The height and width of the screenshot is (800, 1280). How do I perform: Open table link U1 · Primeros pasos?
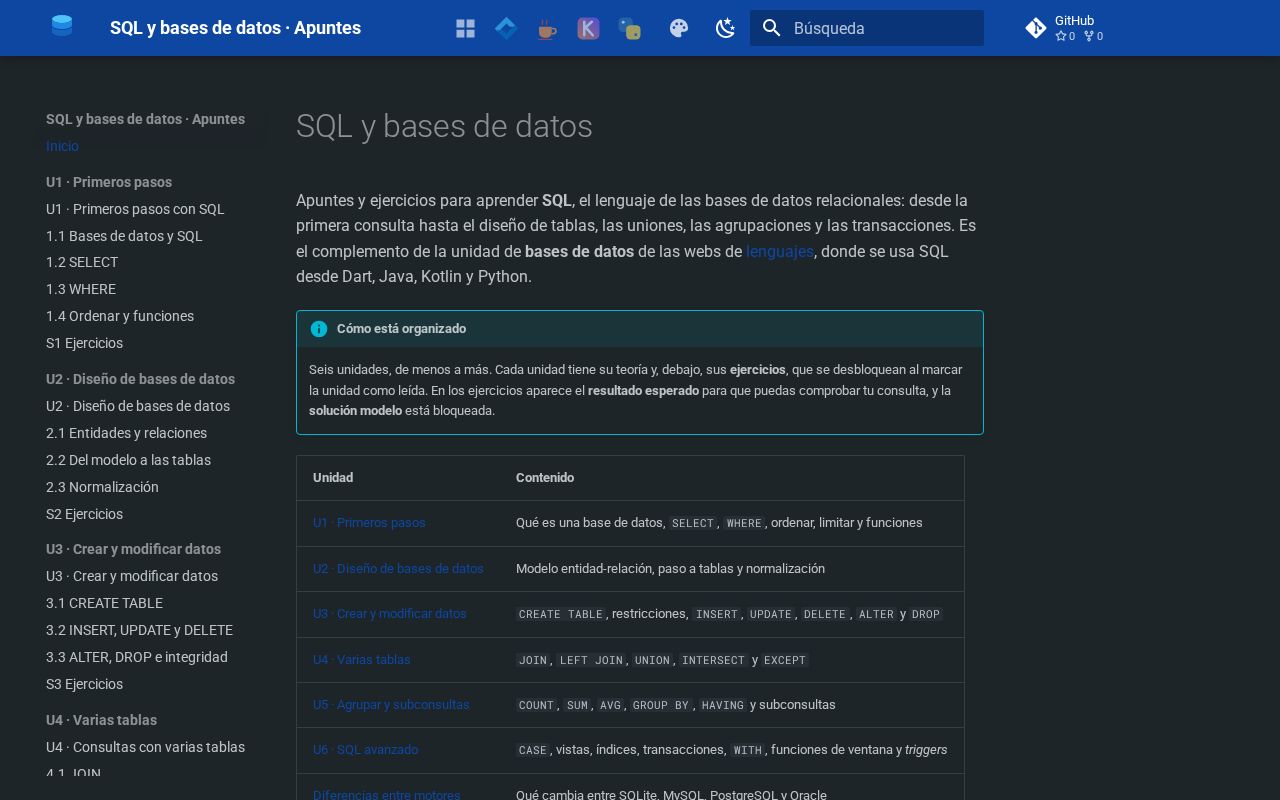point(369,523)
